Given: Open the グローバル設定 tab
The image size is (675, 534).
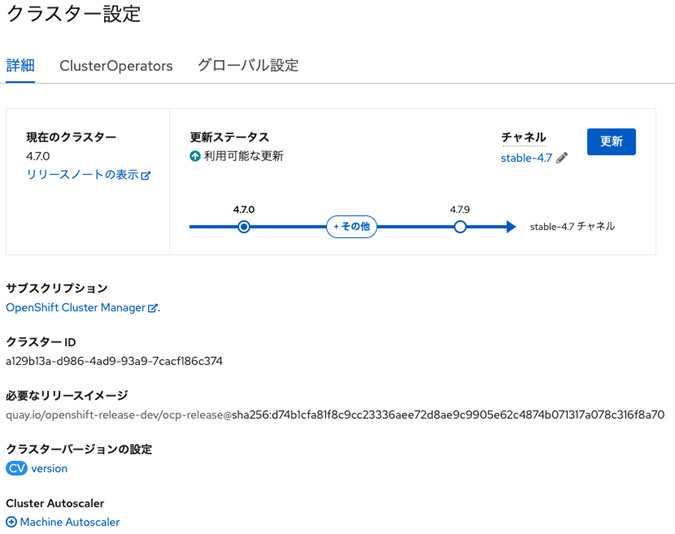Looking at the screenshot, I should [248, 65].
